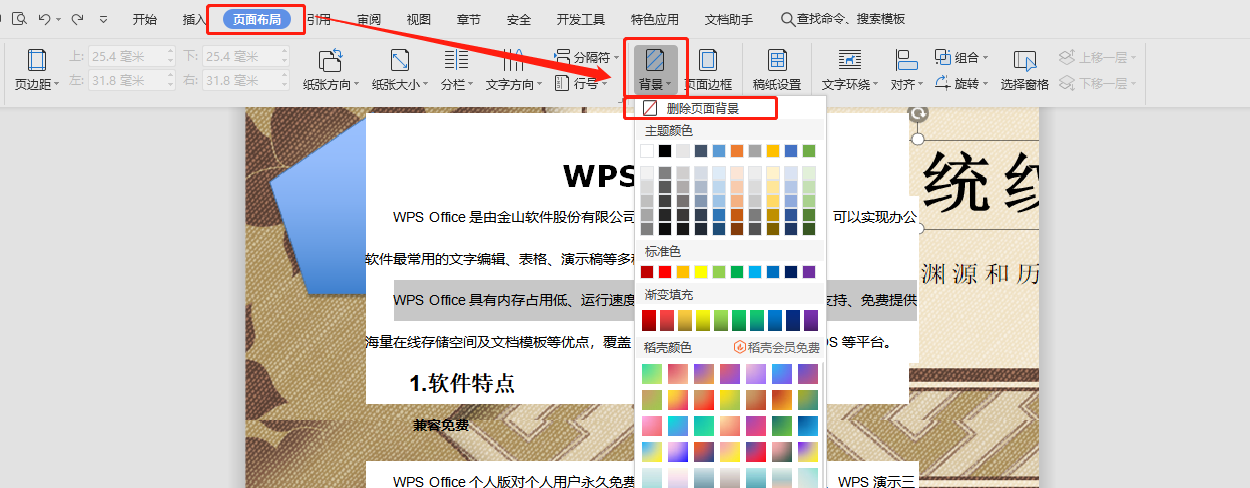1250x488 pixels.
Task: Expand the 文字方向 dropdown arrow
Action: [539, 85]
